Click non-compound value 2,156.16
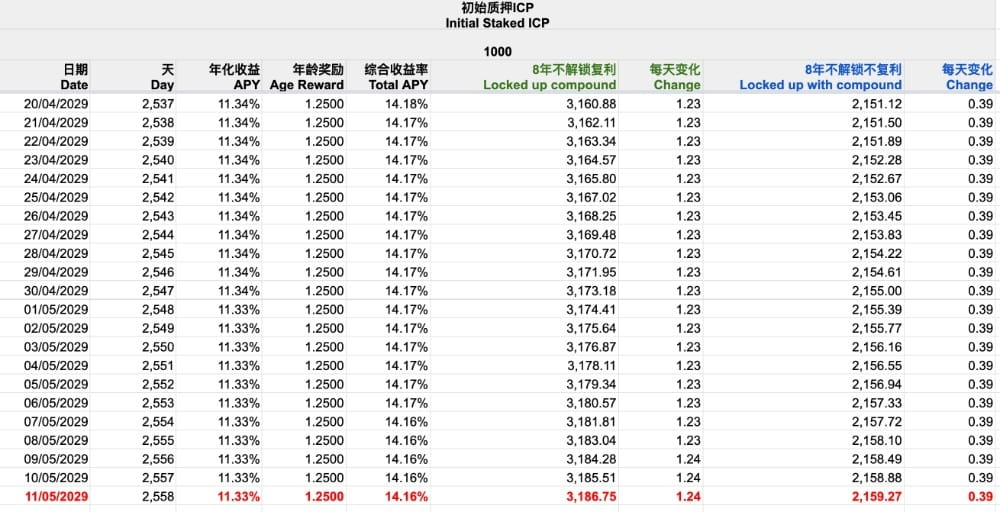 [x=878, y=347]
